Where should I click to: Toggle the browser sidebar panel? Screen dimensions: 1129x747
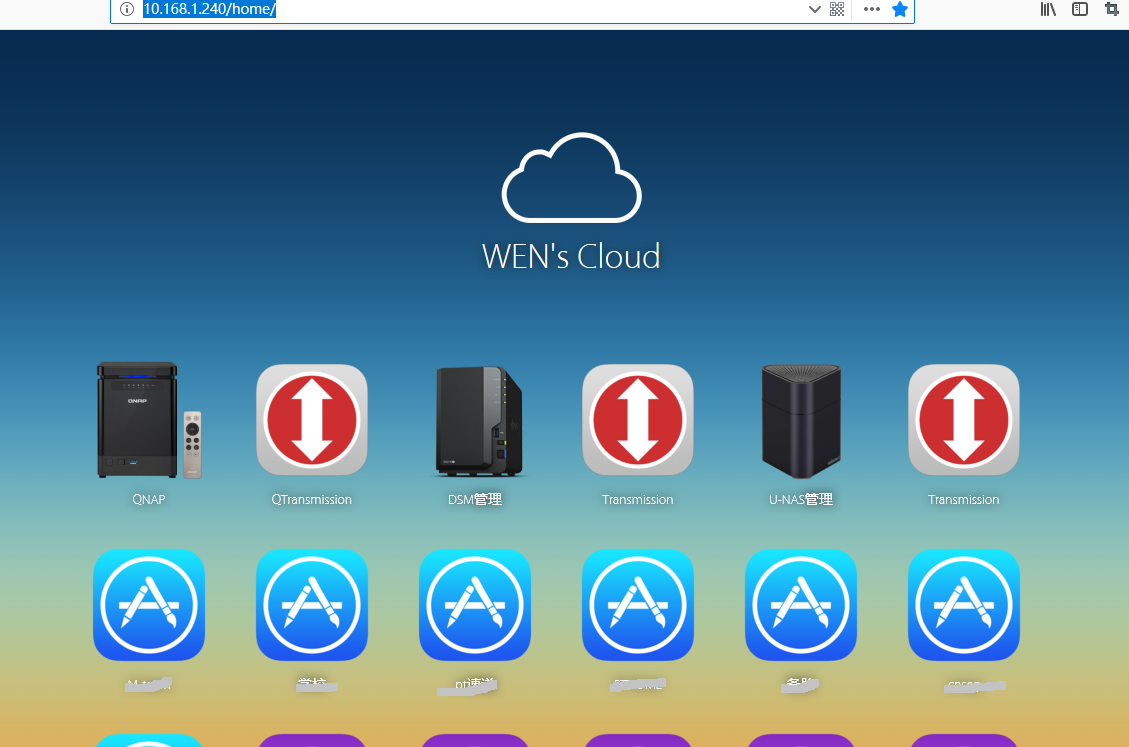coord(1080,9)
